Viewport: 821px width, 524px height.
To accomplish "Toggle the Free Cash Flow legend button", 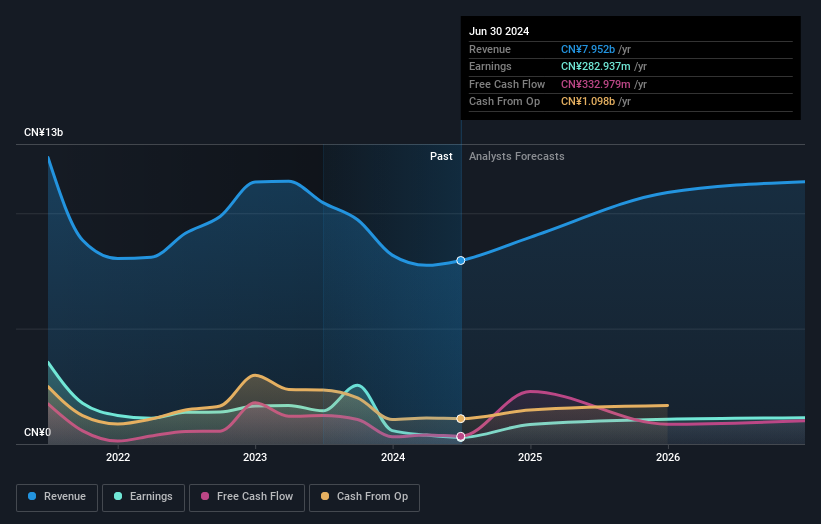I will click(x=247, y=497).
